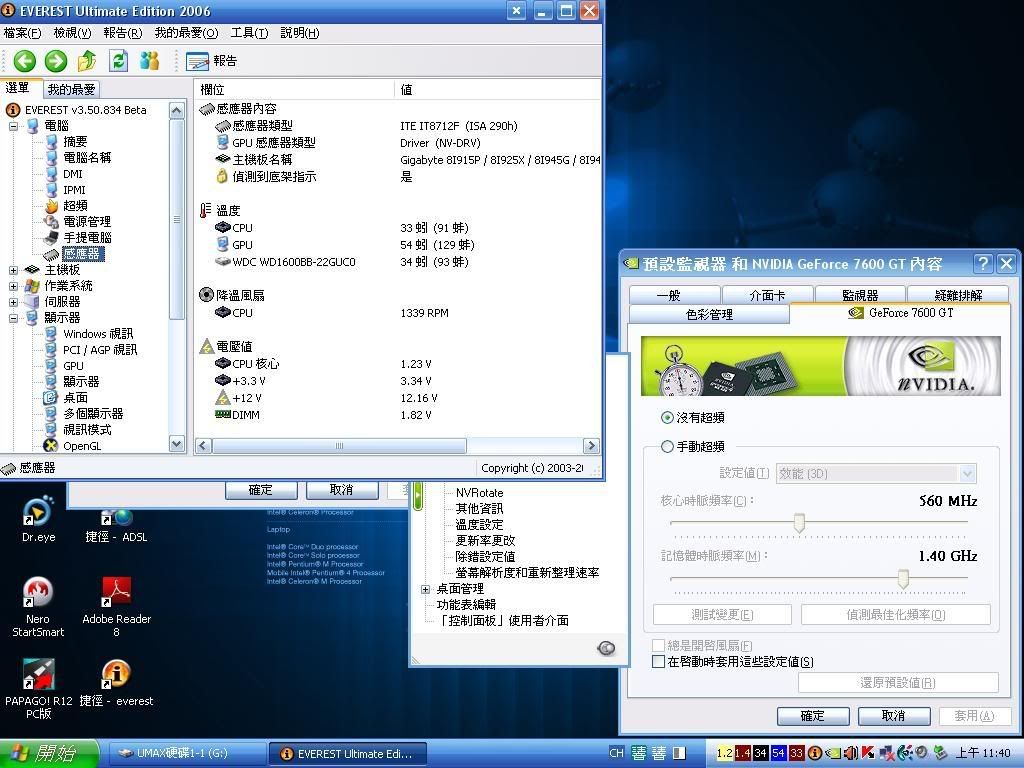The height and width of the screenshot is (768, 1024).
Task: Expand the 桌面管理 node in NVIDIA menu
Action: 426,589
